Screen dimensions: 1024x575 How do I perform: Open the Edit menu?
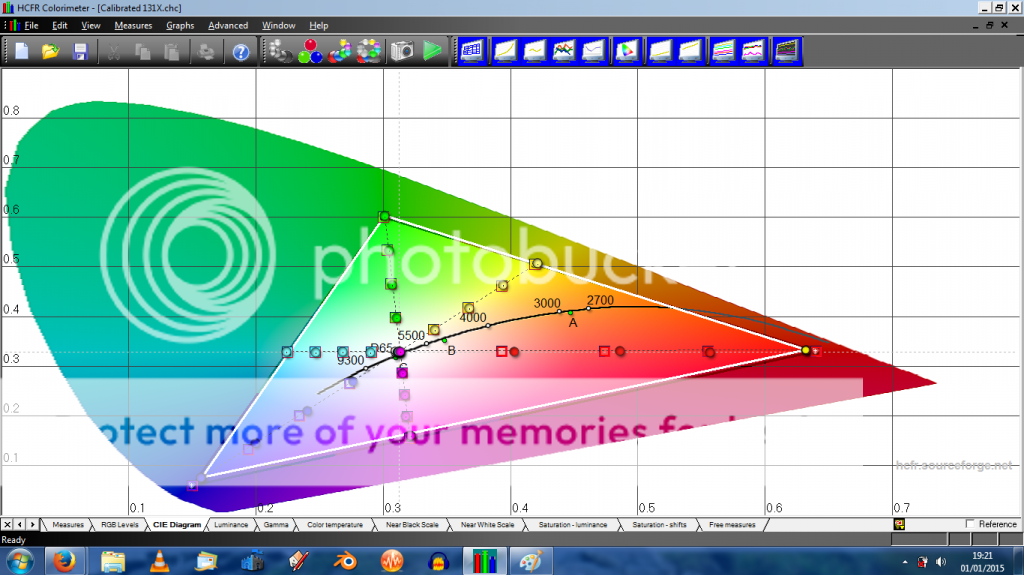coord(59,25)
